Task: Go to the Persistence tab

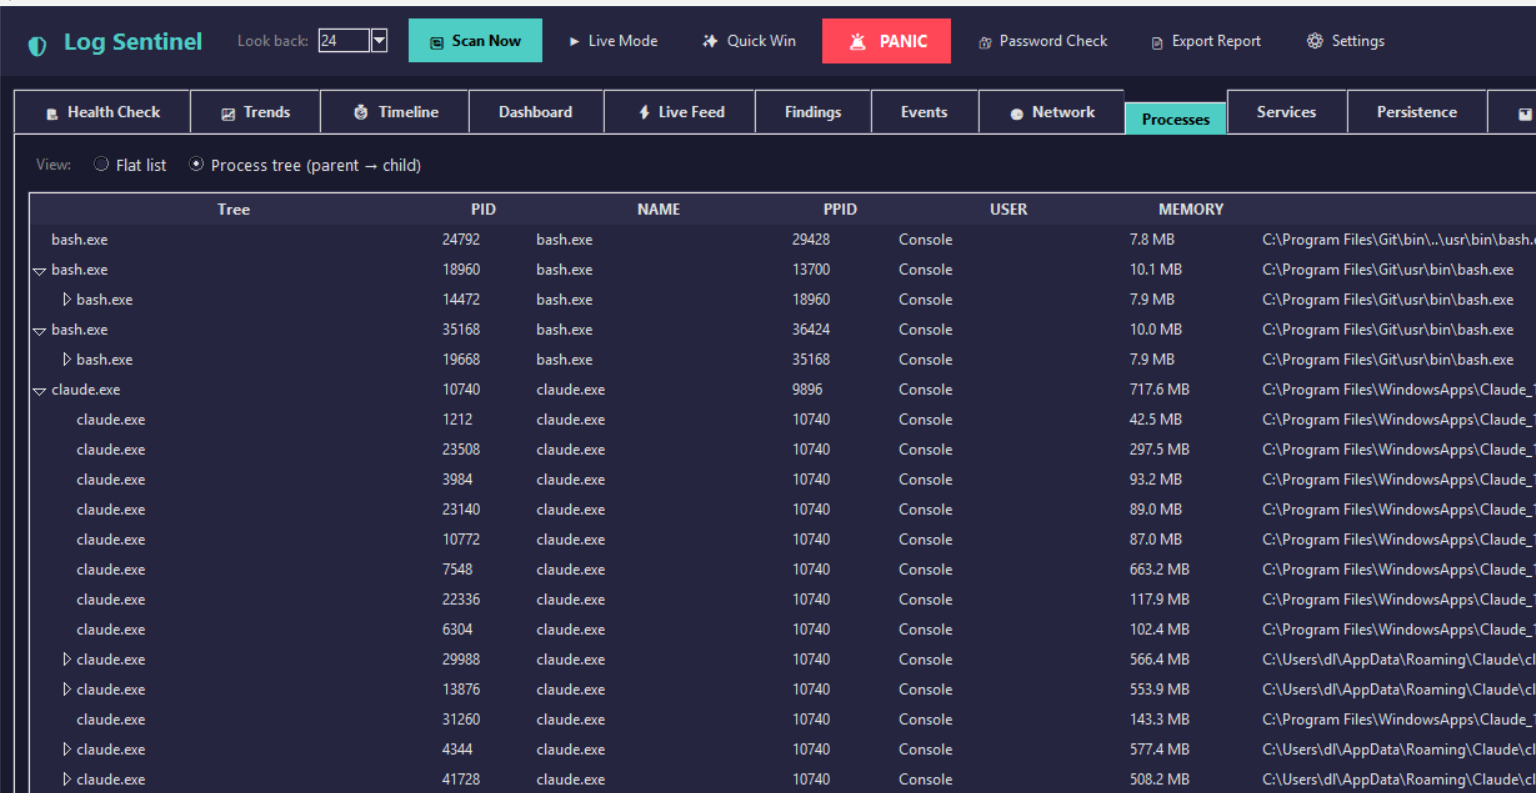Action: tap(1417, 112)
